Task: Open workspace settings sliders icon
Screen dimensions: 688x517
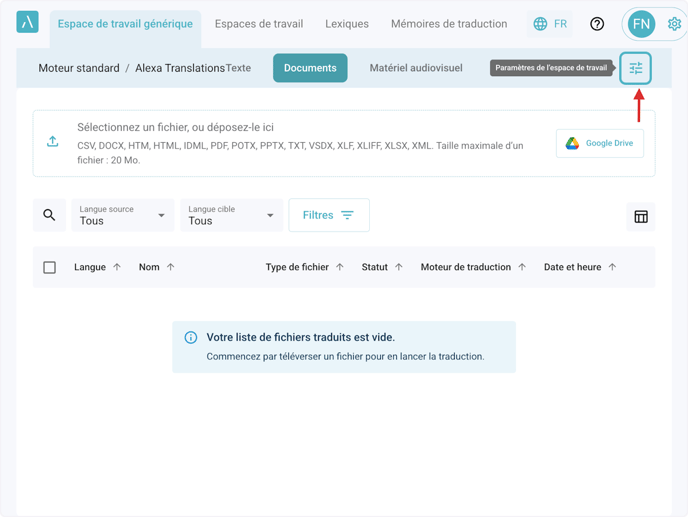Action: click(x=635, y=68)
